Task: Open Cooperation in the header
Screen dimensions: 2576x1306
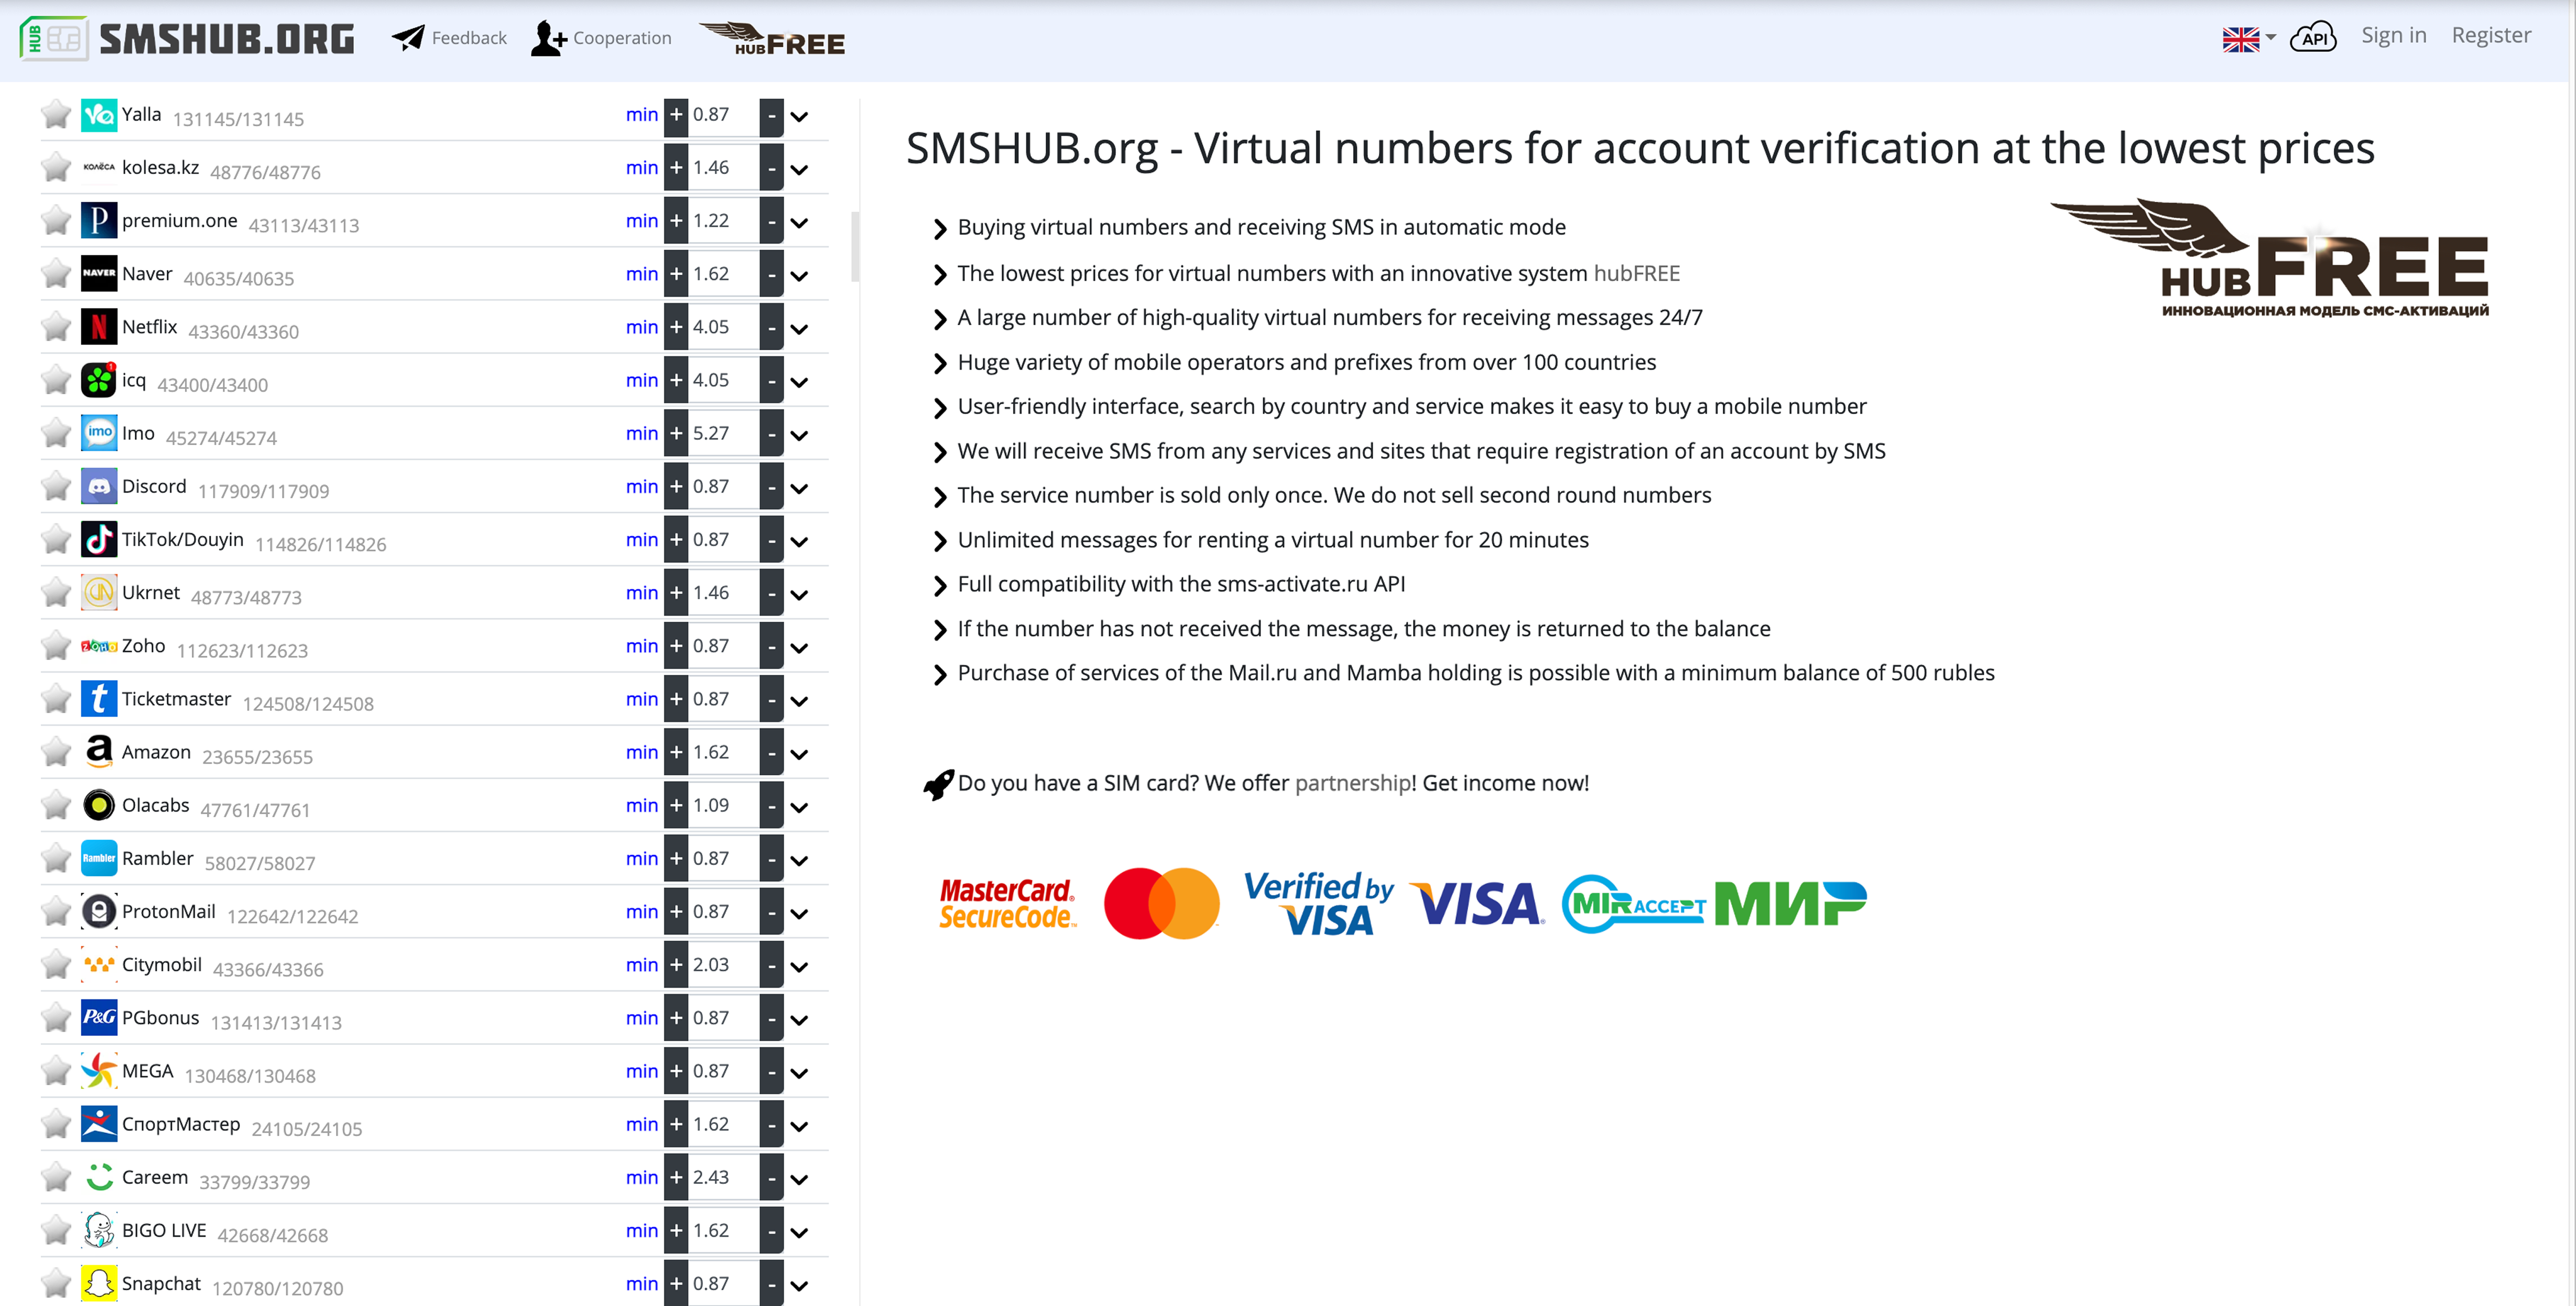Action: click(x=601, y=38)
